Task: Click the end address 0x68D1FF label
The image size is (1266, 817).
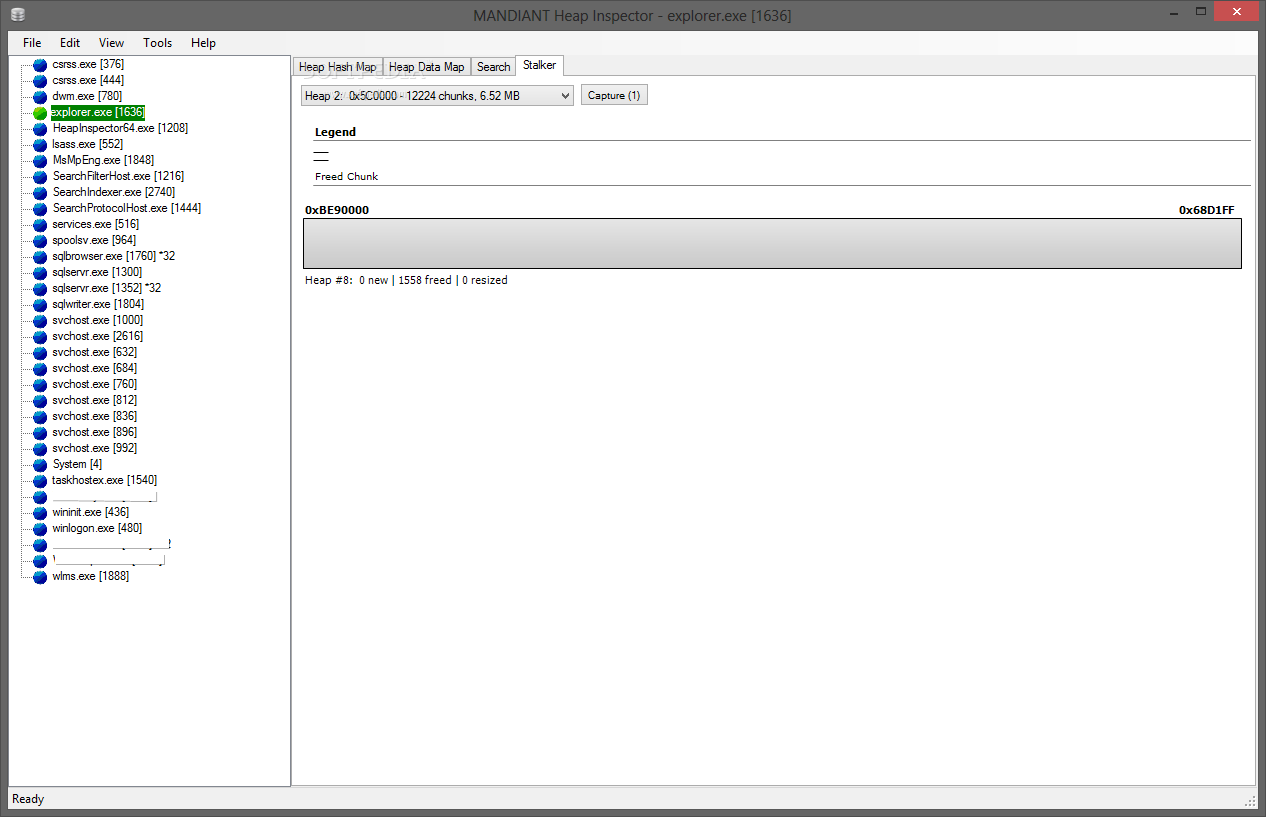Action: click(x=1207, y=210)
